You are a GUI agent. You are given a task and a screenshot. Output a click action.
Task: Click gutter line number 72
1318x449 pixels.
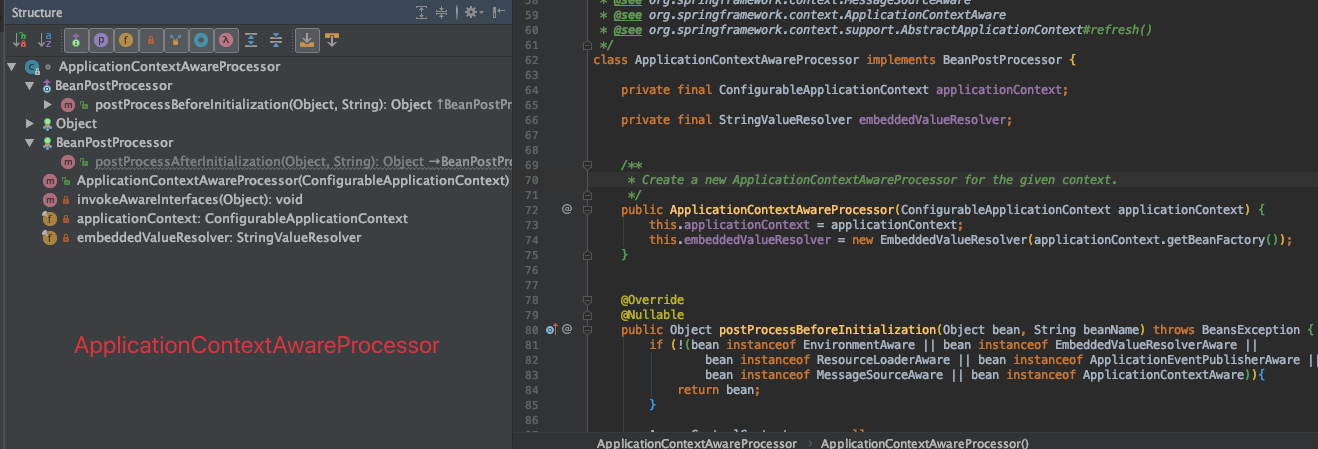pyautogui.click(x=531, y=210)
